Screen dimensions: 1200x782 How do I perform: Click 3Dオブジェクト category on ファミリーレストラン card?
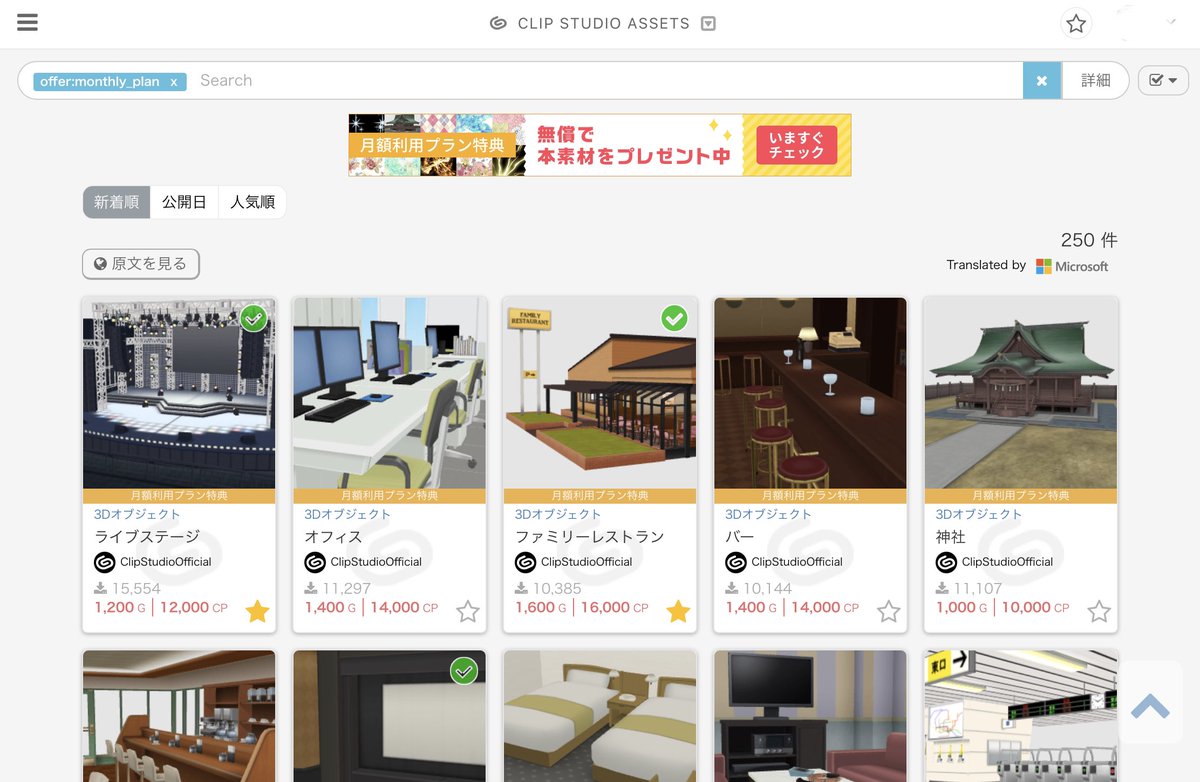click(x=558, y=514)
